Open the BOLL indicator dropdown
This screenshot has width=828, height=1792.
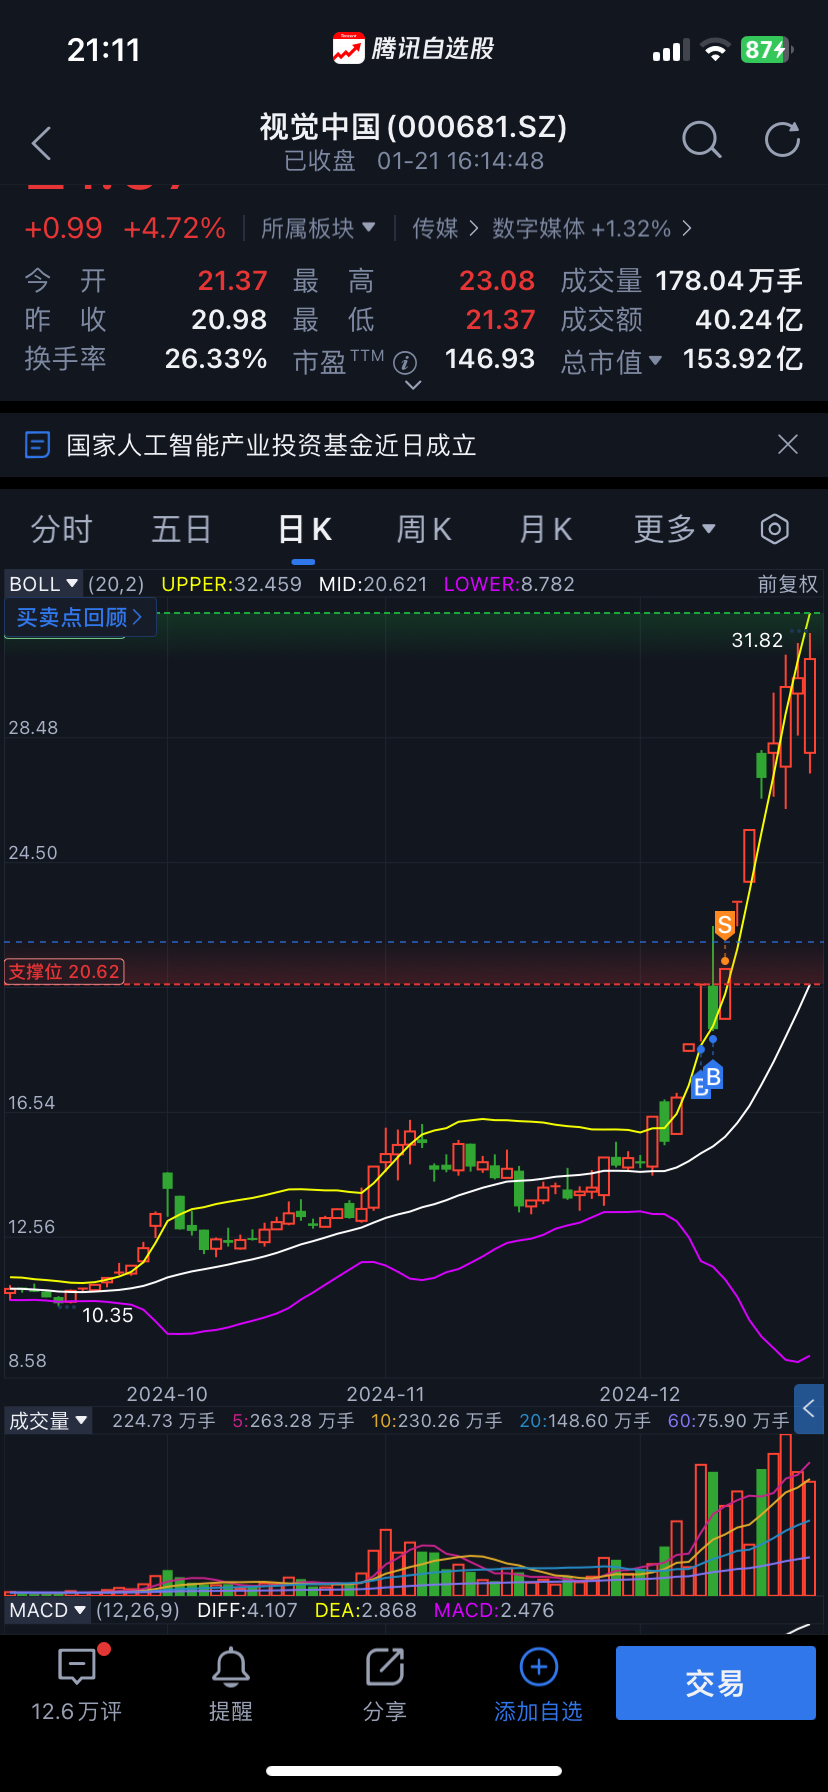pyautogui.click(x=44, y=584)
